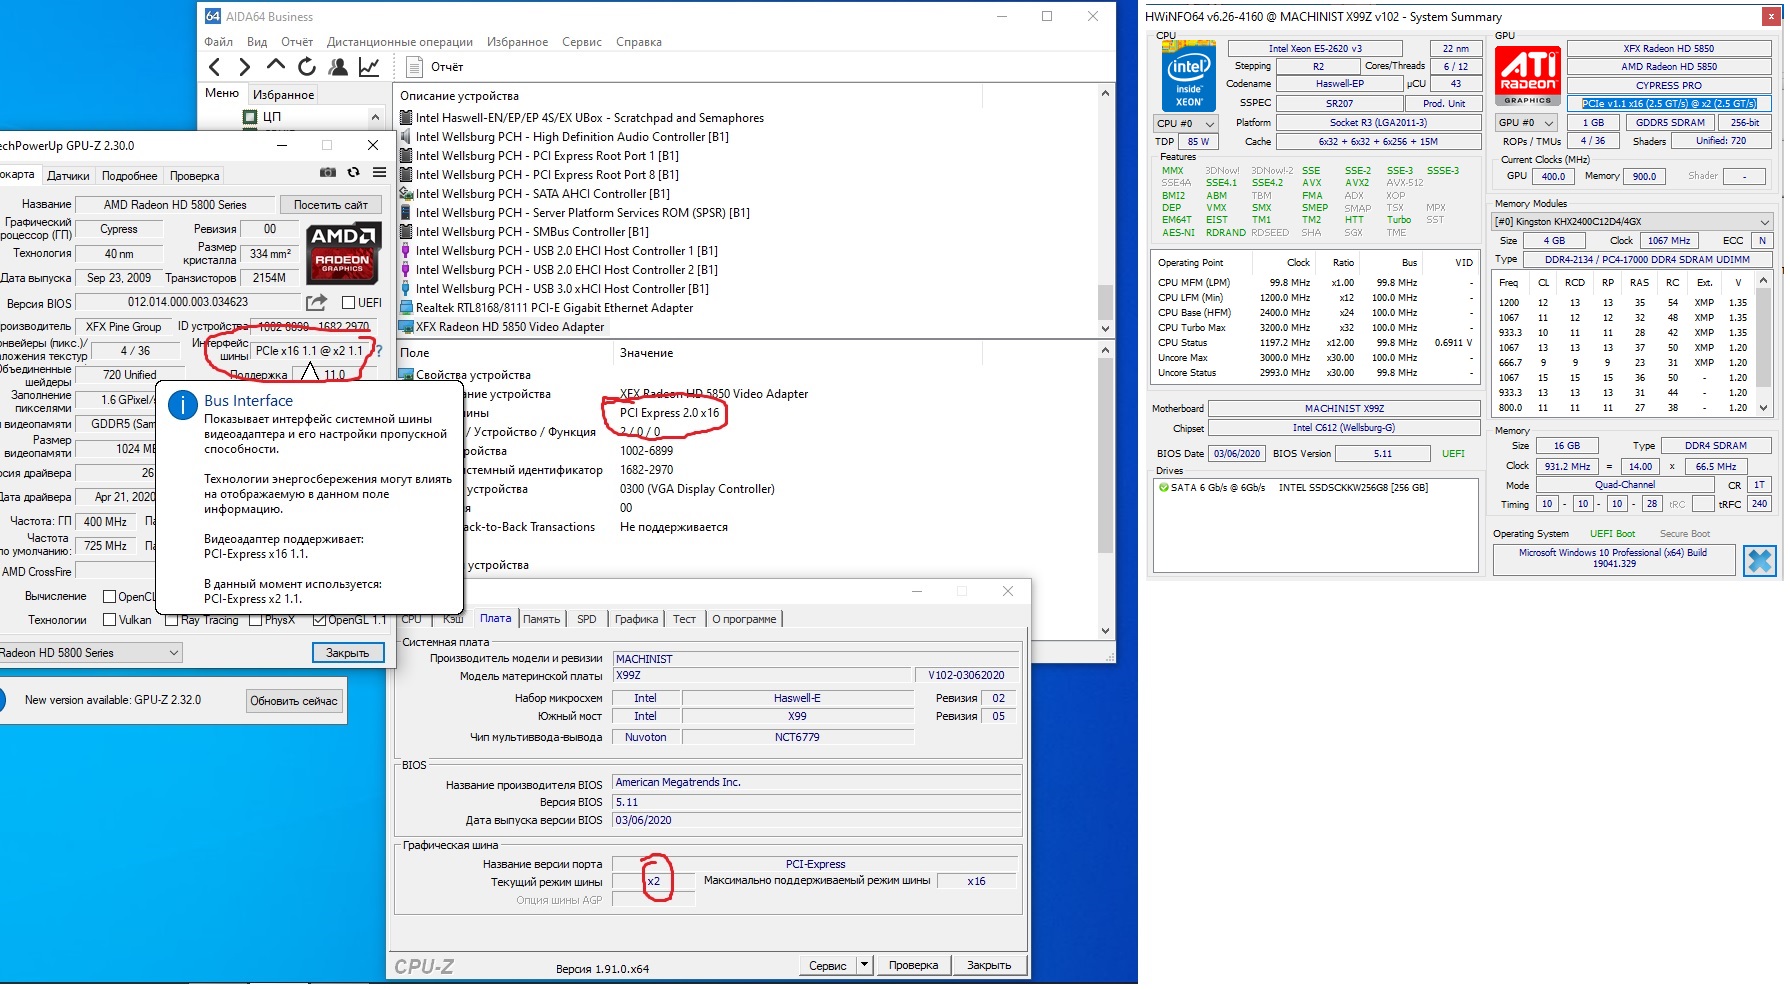
Task: Switch to the SPD tab in CPU-Z
Action: coord(587,619)
